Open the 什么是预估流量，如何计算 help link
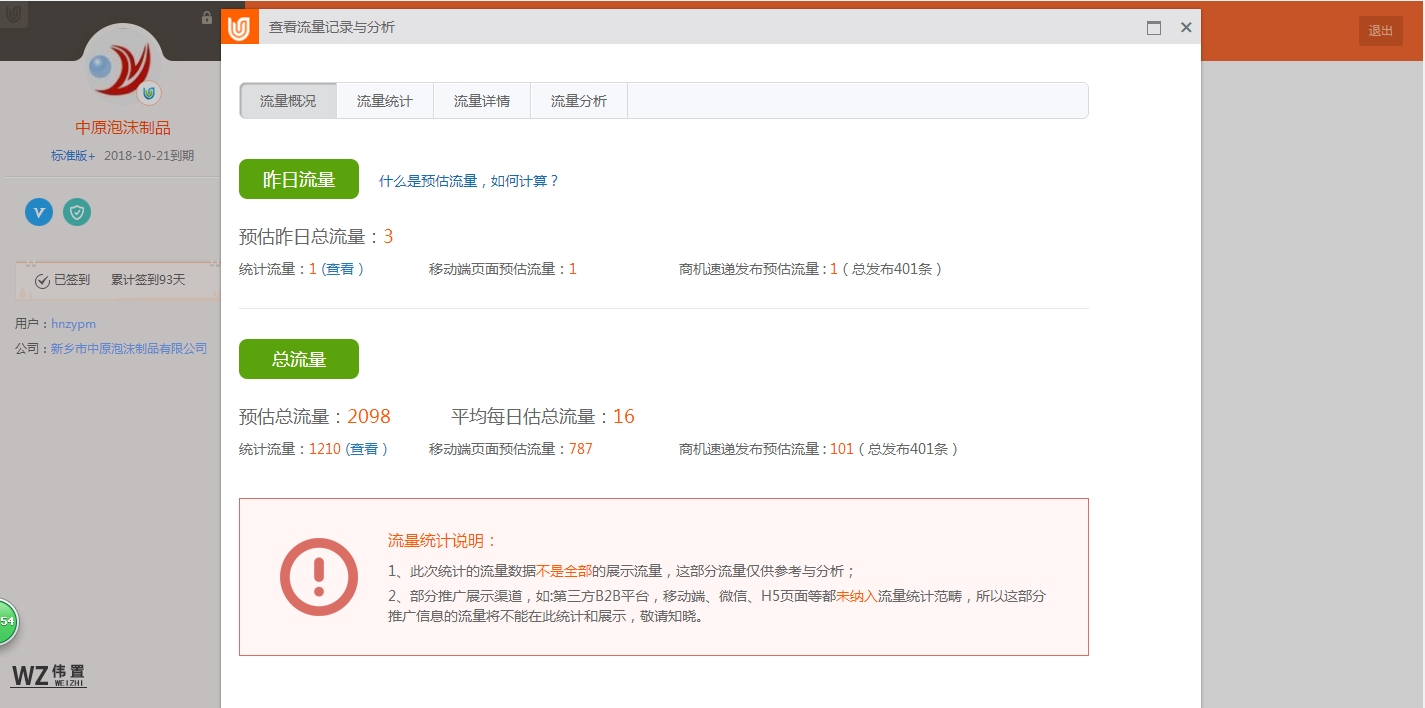Viewport: 1425px width, 708px height. pyautogui.click(x=468, y=181)
